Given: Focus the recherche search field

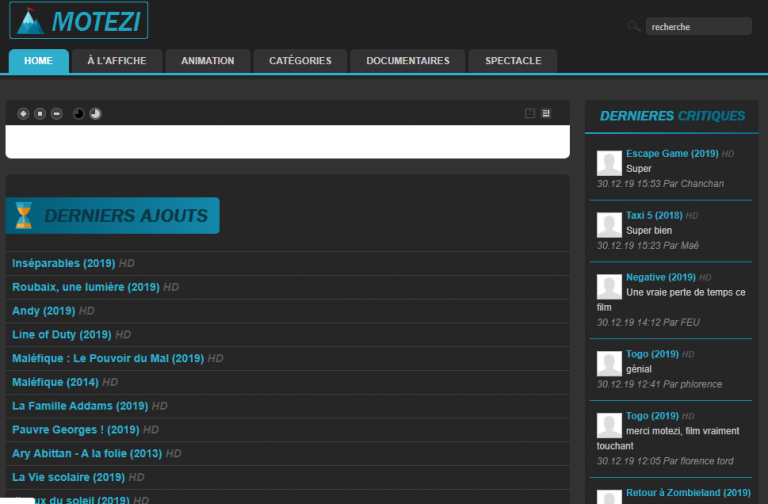Looking at the screenshot, I should [697, 27].
